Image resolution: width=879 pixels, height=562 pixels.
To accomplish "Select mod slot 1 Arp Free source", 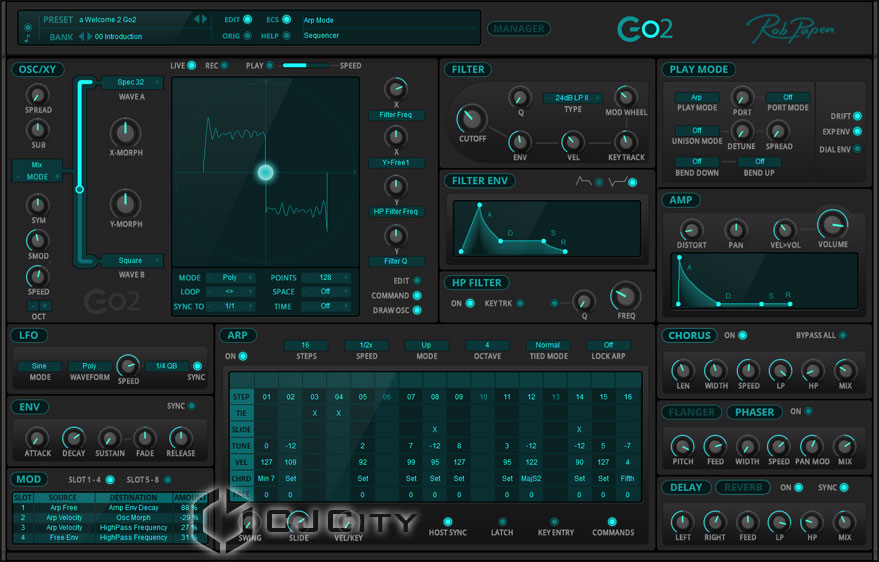I will pyautogui.click(x=63, y=508).
